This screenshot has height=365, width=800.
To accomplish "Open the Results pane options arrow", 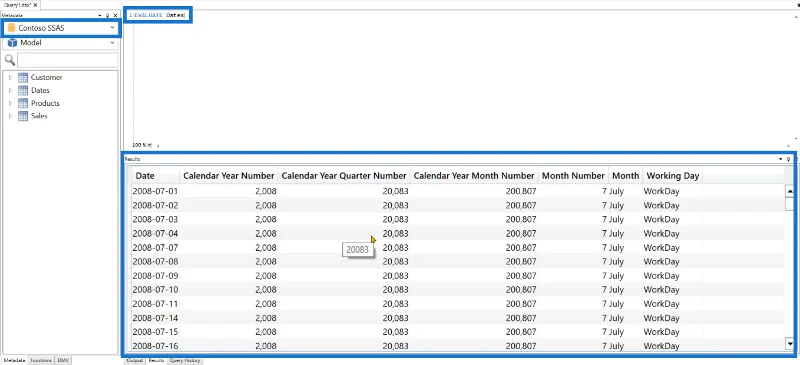I will pos(781,159).
